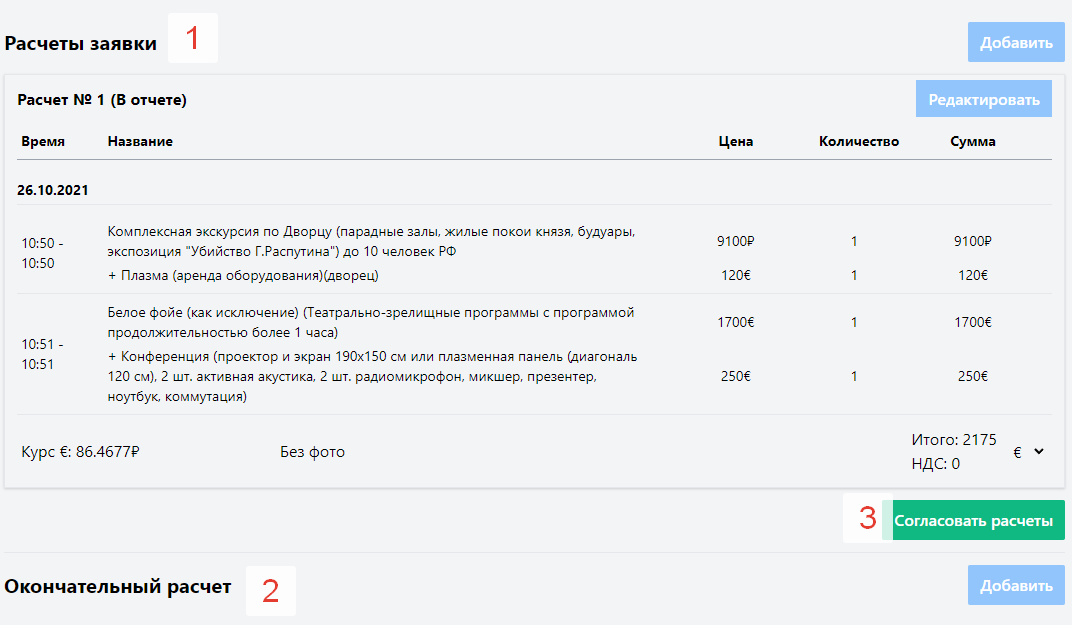This screenshot has height=637, width=1072.
Task: Select the Комплексная экскурсия по Дворцу item
Action: pyautogui.click(x=371, y=241)
